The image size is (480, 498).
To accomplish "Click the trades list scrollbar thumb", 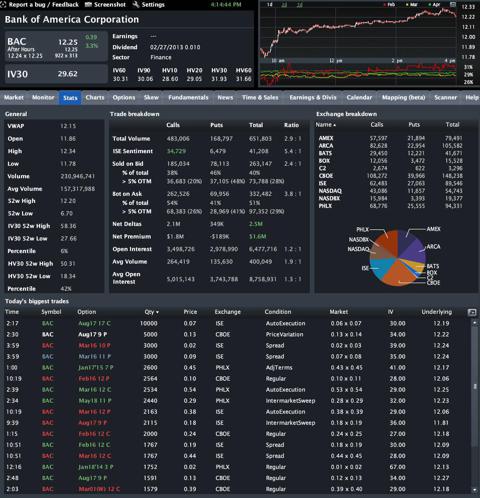I will (x=475, y=387).
